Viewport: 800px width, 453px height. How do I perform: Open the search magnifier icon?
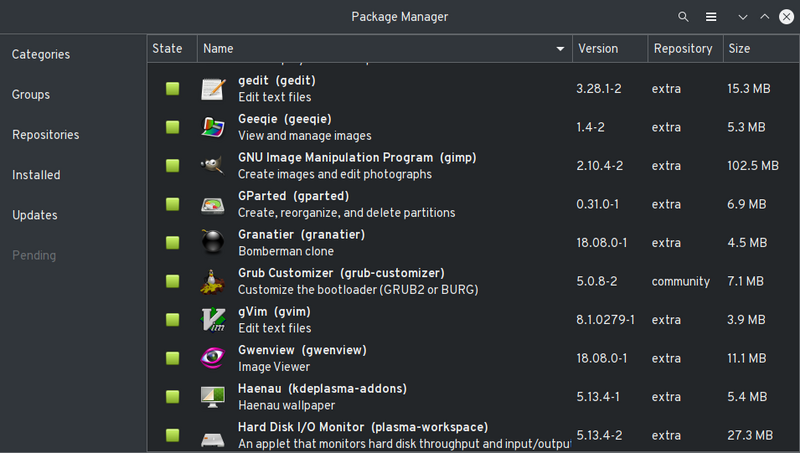coord(683,17)
